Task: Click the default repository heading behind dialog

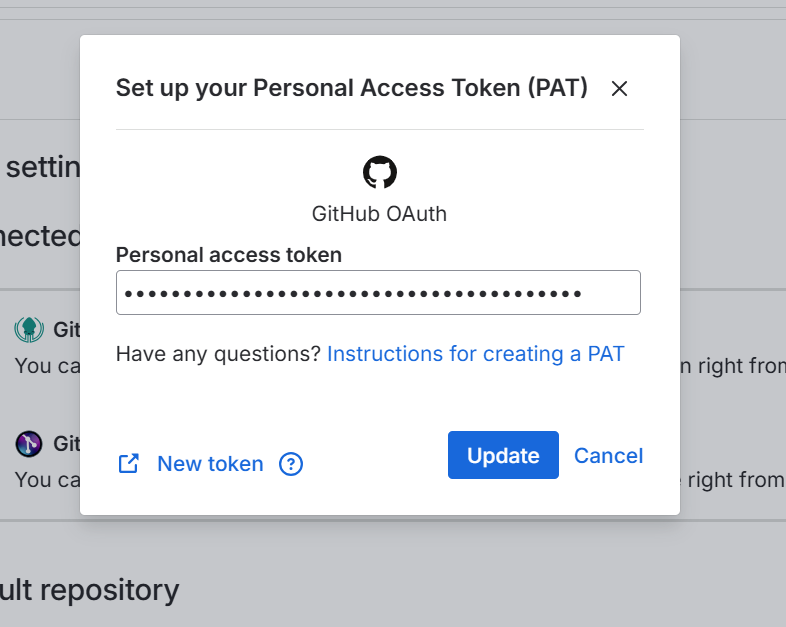Action: coord(90,590)
